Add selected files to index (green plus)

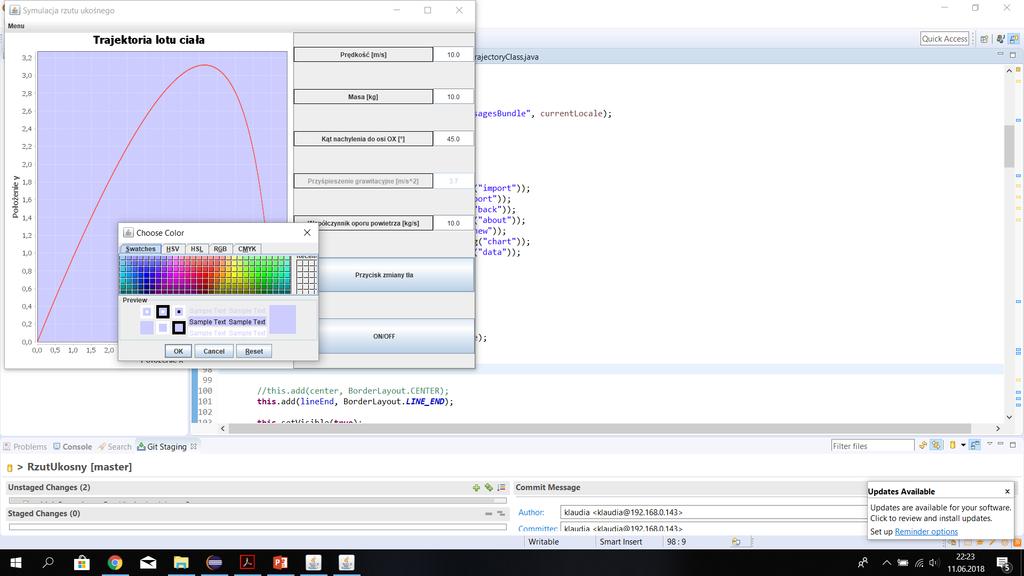[476, 487]
